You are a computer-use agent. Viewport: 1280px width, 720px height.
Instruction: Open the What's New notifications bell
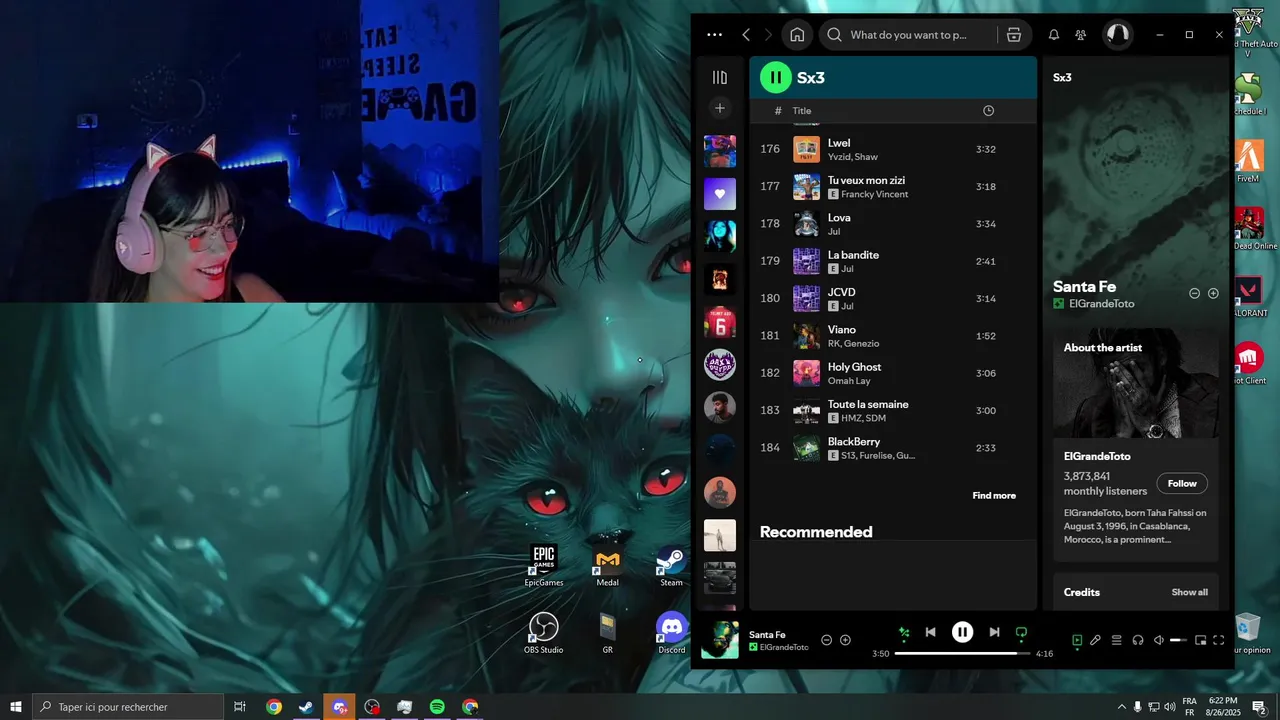click(1053, 34)
